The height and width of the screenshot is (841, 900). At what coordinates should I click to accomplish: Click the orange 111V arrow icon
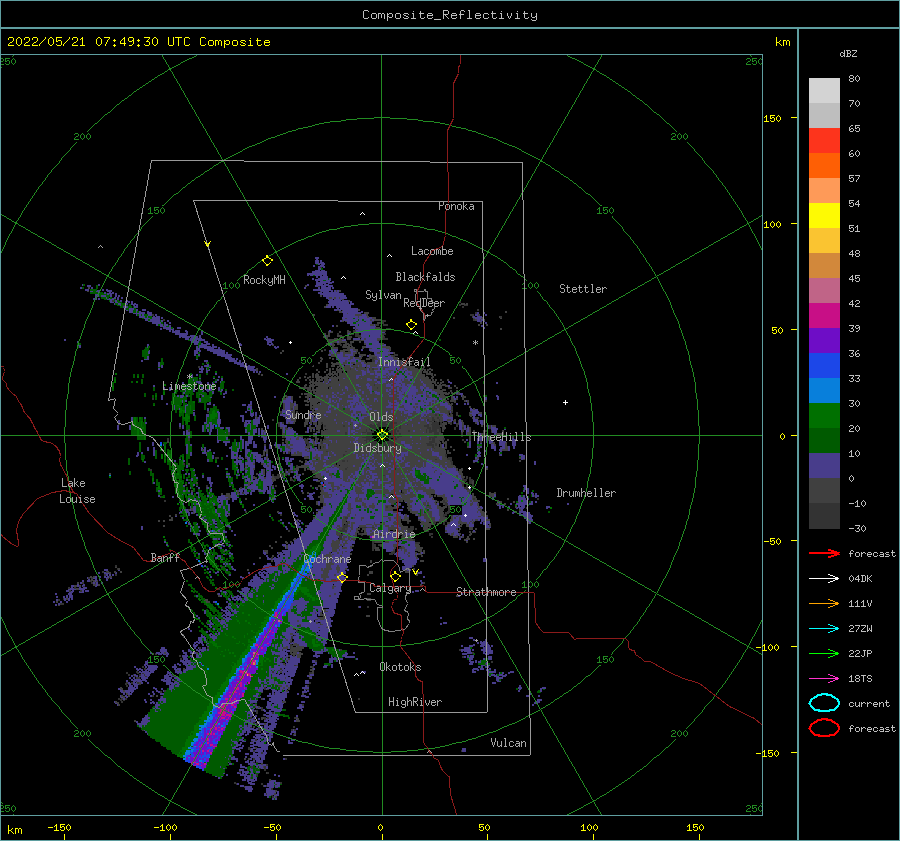(824, 603)
